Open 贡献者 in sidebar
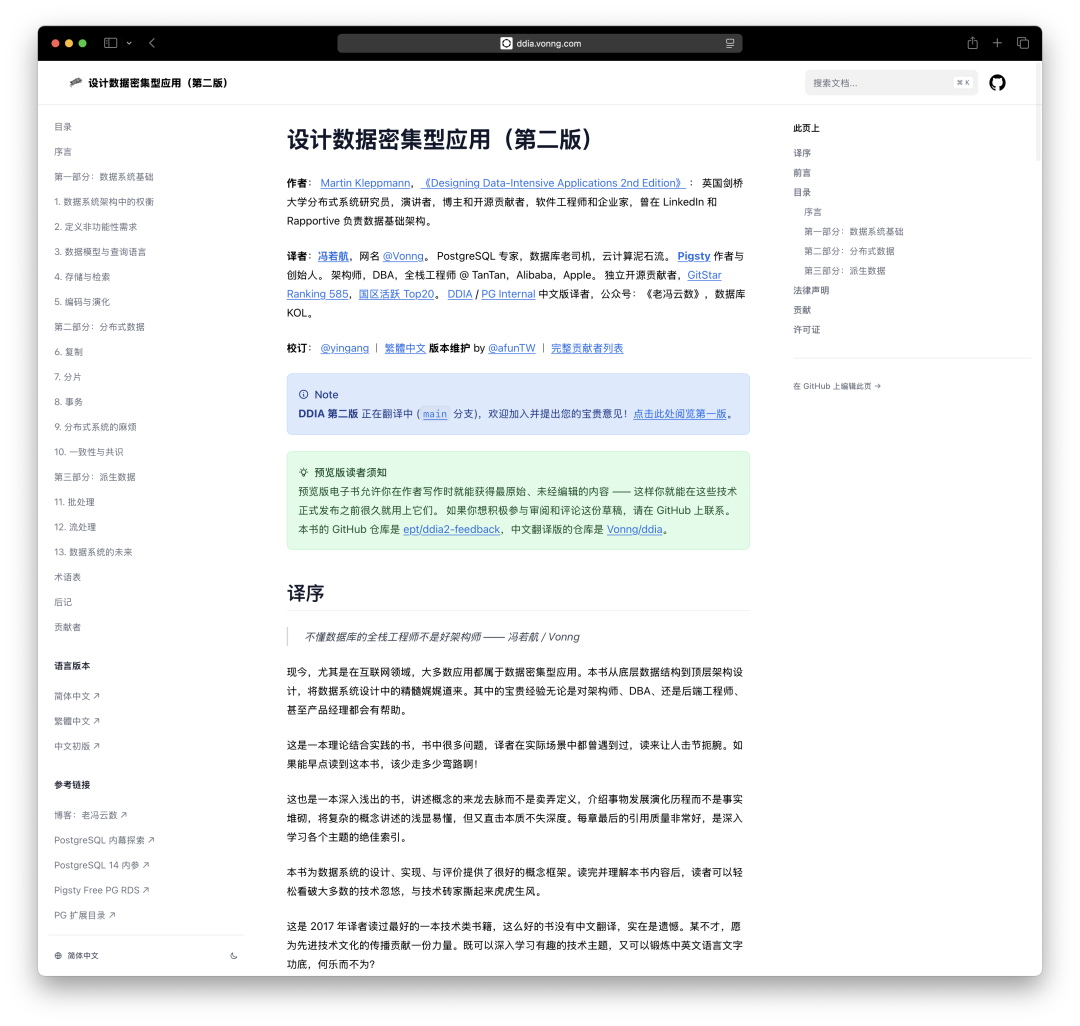The image size is (1080, 1026). (x=68, y=627)
